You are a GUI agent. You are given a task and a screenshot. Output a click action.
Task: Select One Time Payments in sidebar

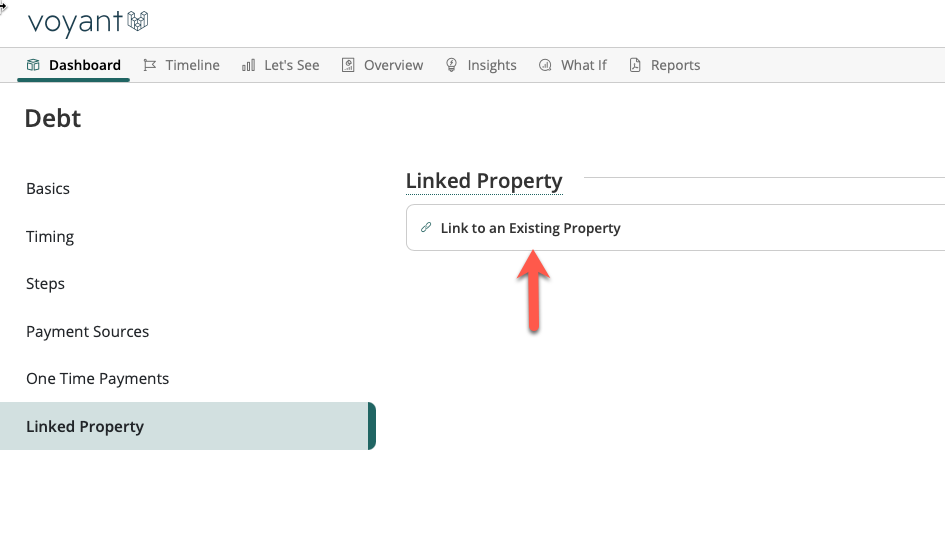[x=97, y=379]
